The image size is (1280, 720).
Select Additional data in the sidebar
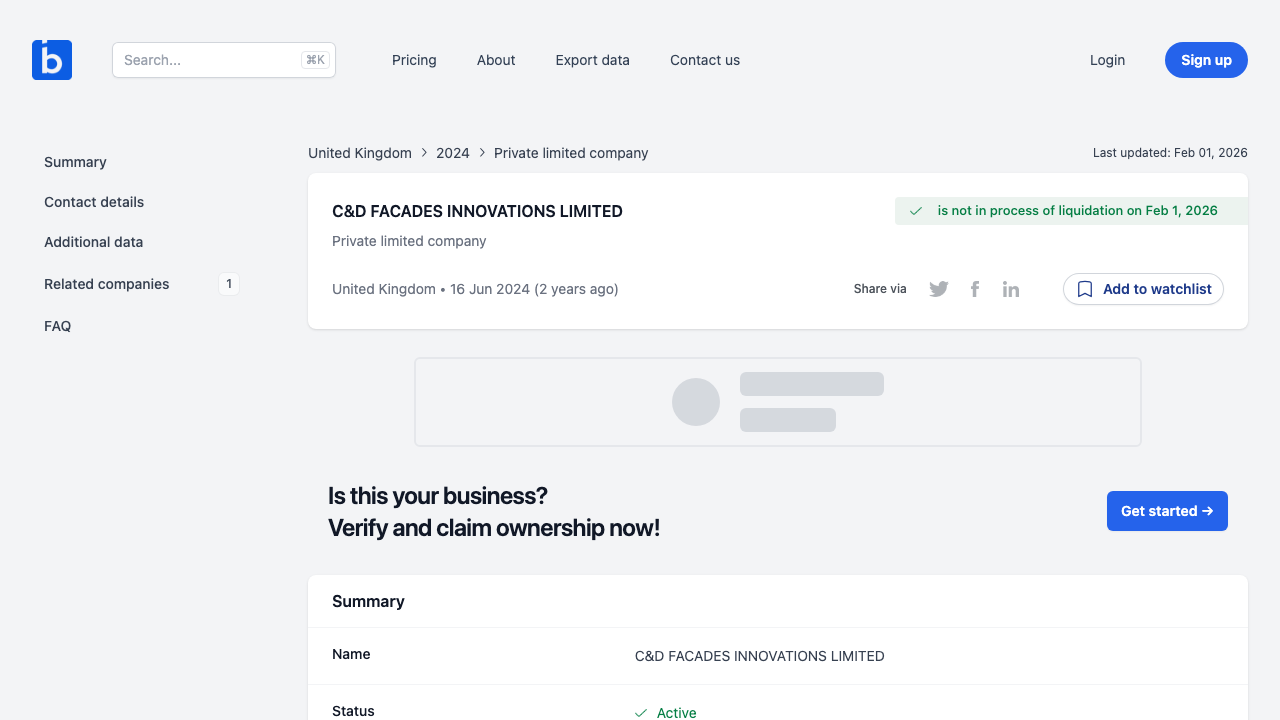[93, 242]
